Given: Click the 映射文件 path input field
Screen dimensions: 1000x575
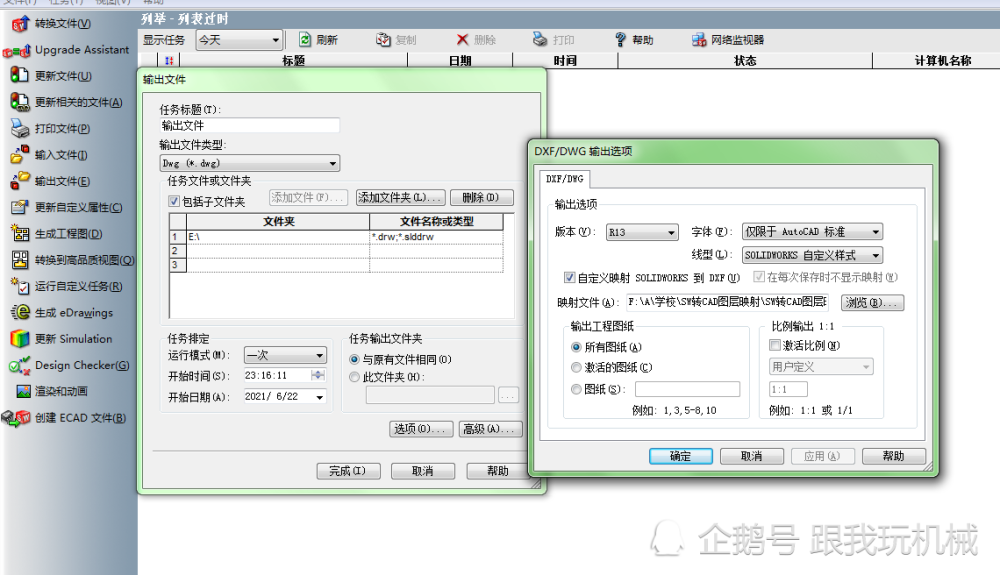Looking at the screenshot, I should pos(727,302).
